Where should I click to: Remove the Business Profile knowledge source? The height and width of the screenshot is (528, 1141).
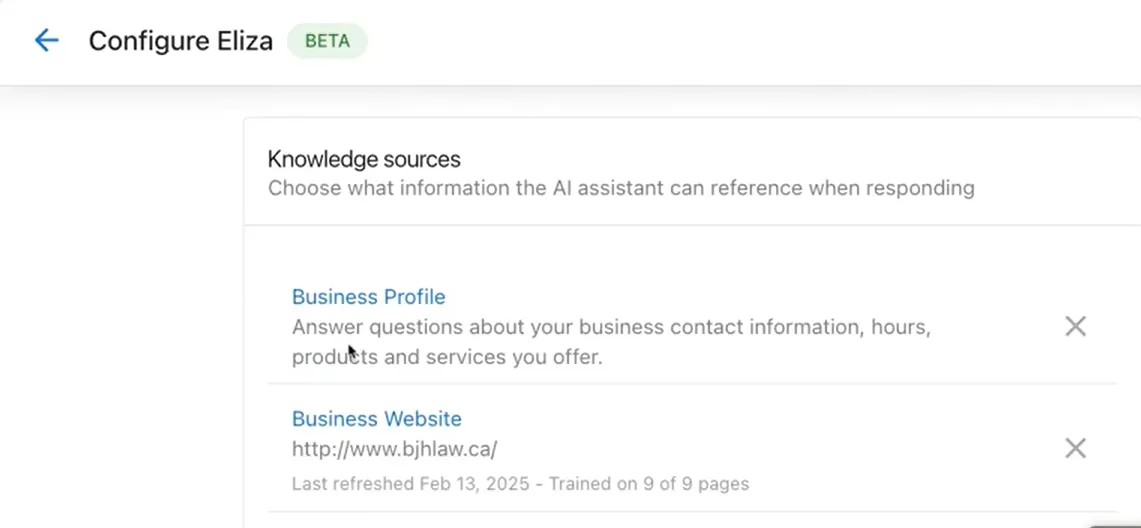point(1075,326)
